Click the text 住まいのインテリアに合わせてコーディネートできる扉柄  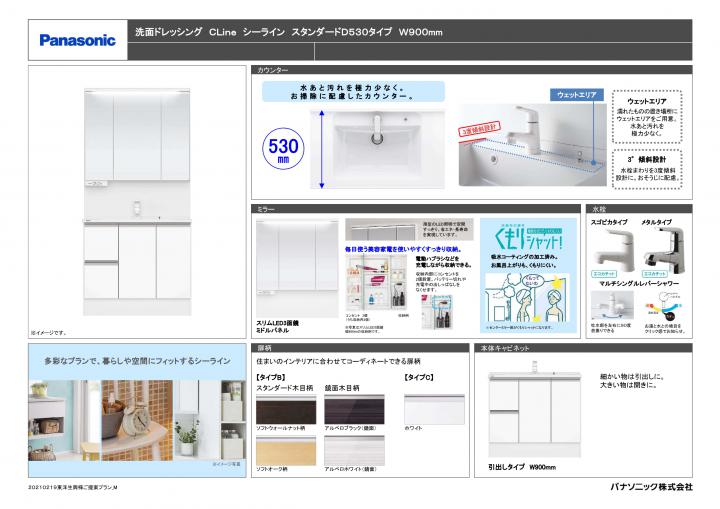pyautogui.click(x=338, y=362)
